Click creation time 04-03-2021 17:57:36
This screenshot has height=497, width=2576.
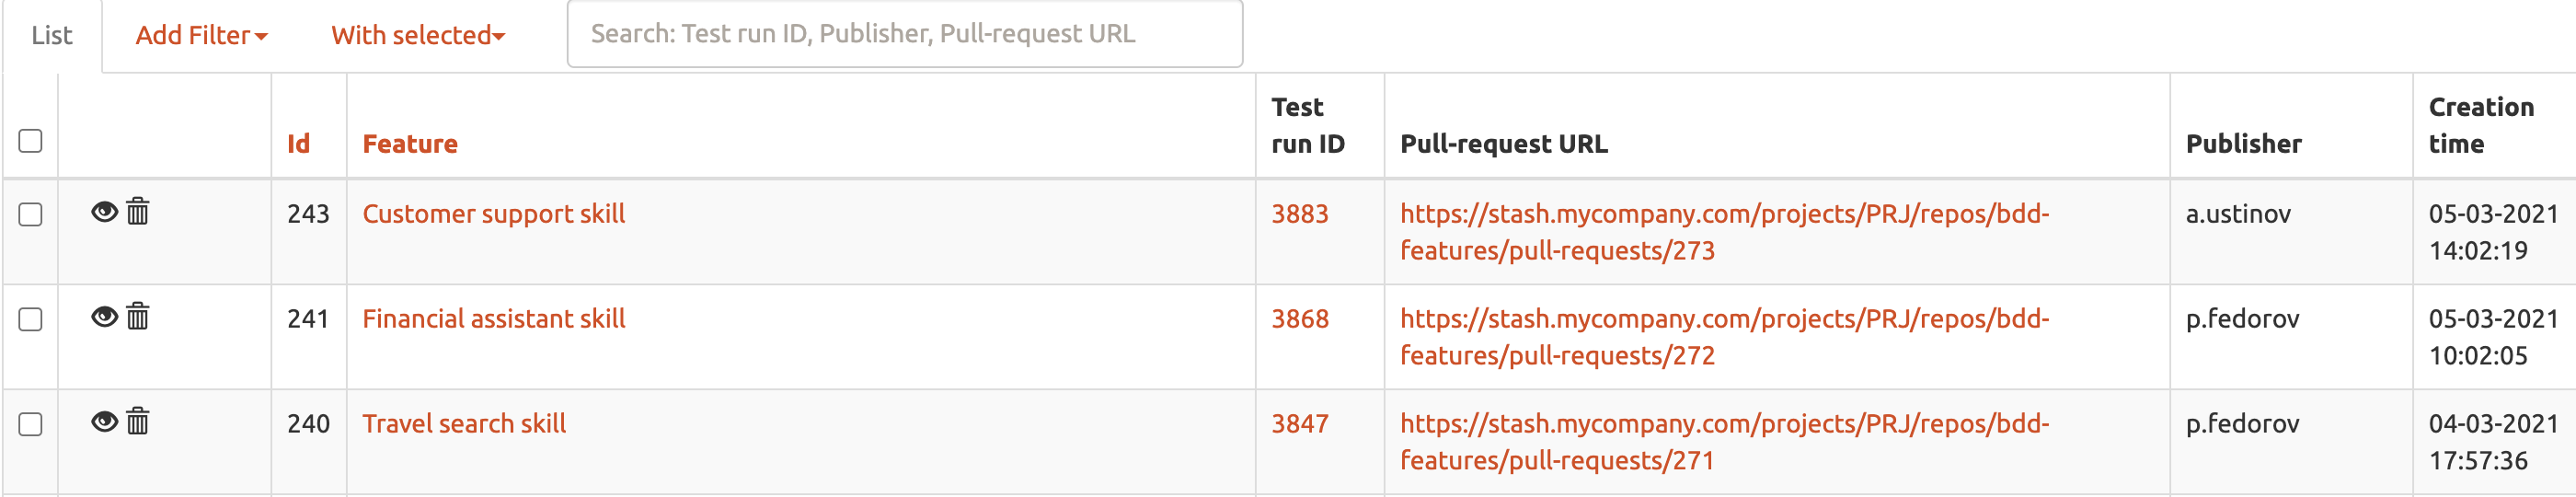click(2493, 442)
